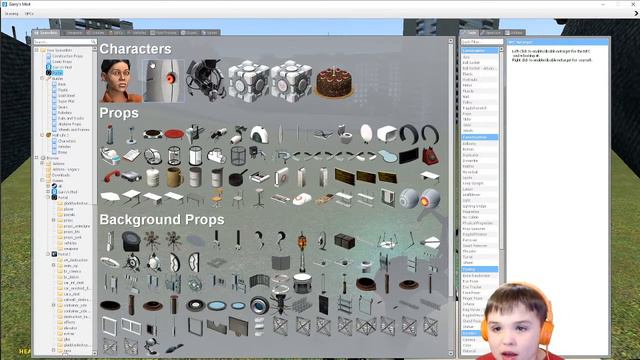The height and width of the screenshot is (360, 640).
Task: Select the Duplicator tool
Action: (480, 155)
